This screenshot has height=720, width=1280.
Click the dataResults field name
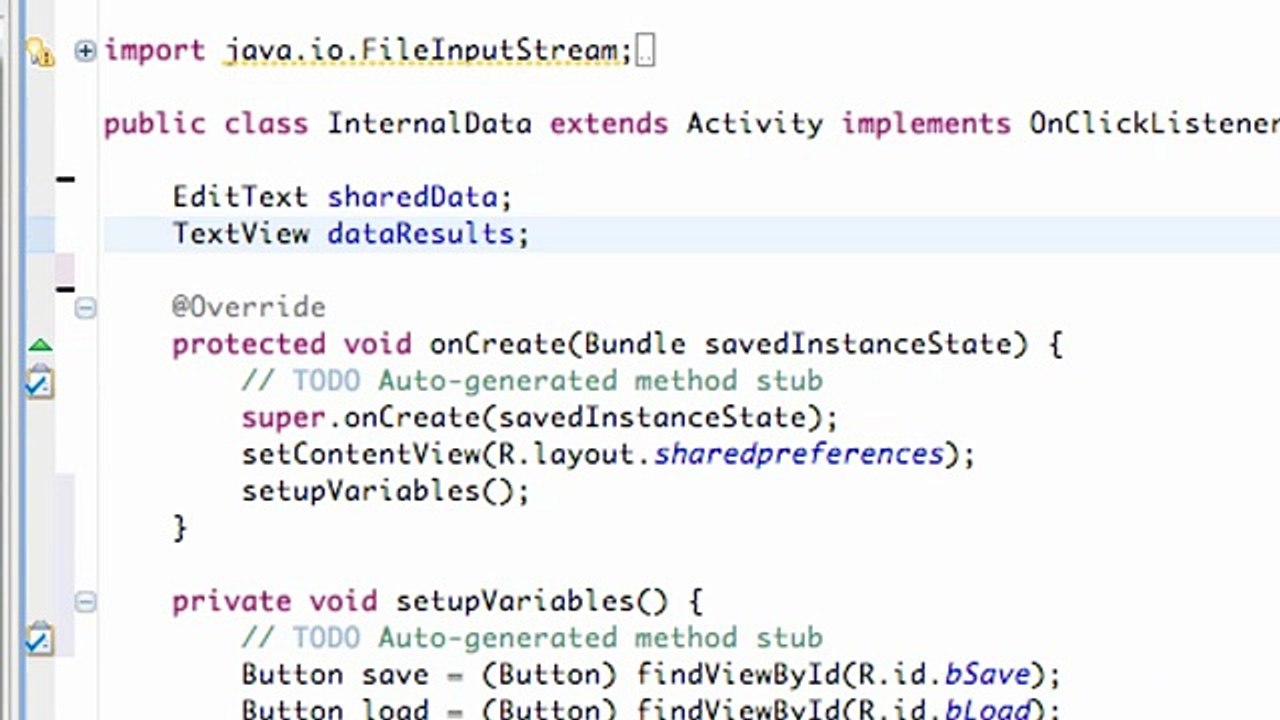420,234
